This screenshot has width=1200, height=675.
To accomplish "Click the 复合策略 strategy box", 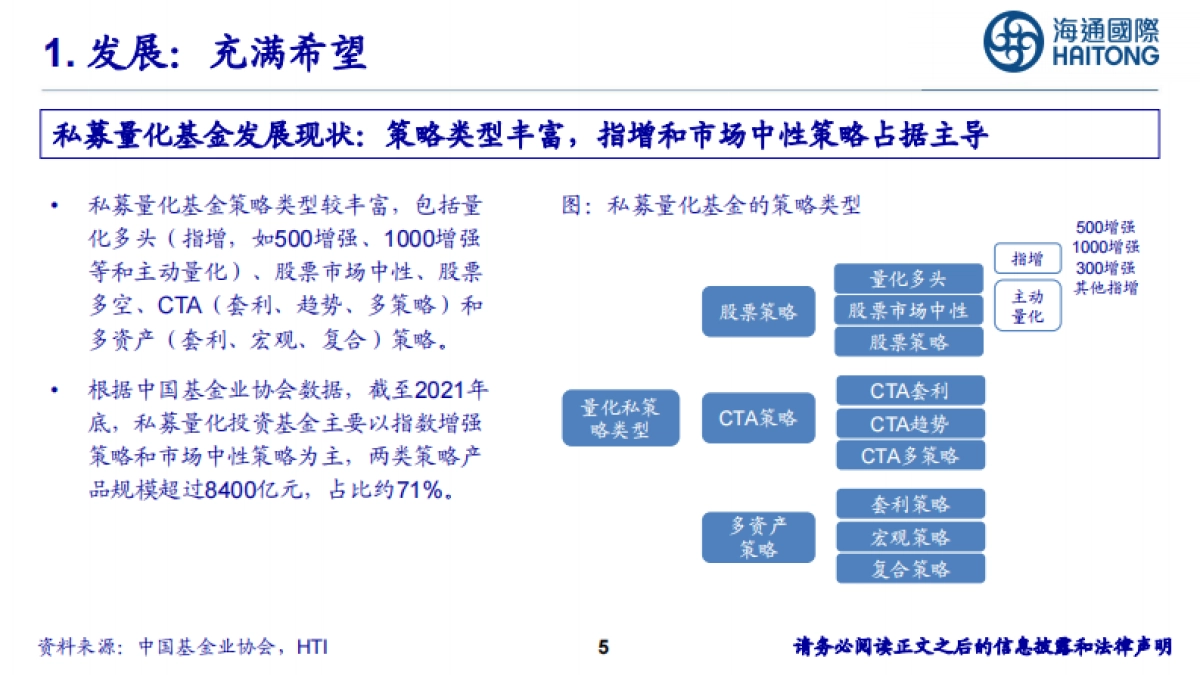I will click(909, 570).
